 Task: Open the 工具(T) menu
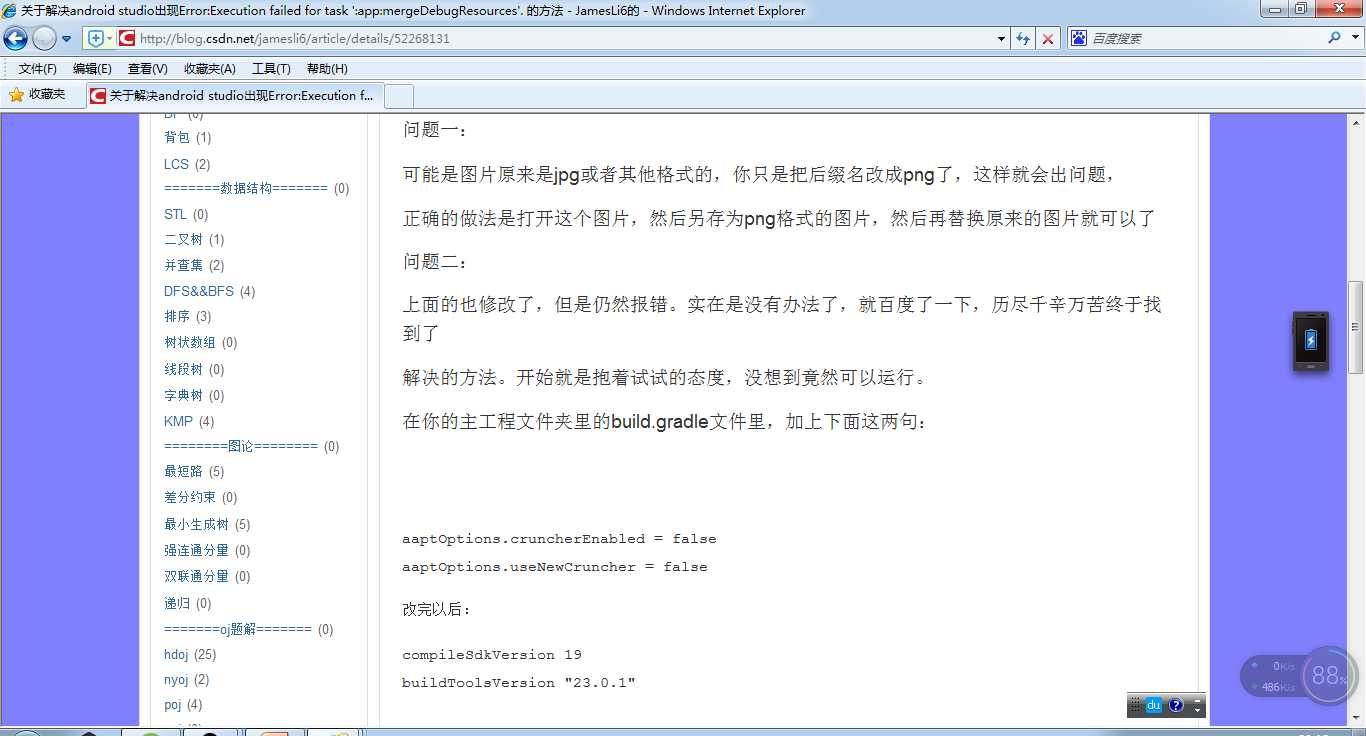point(271,69)
